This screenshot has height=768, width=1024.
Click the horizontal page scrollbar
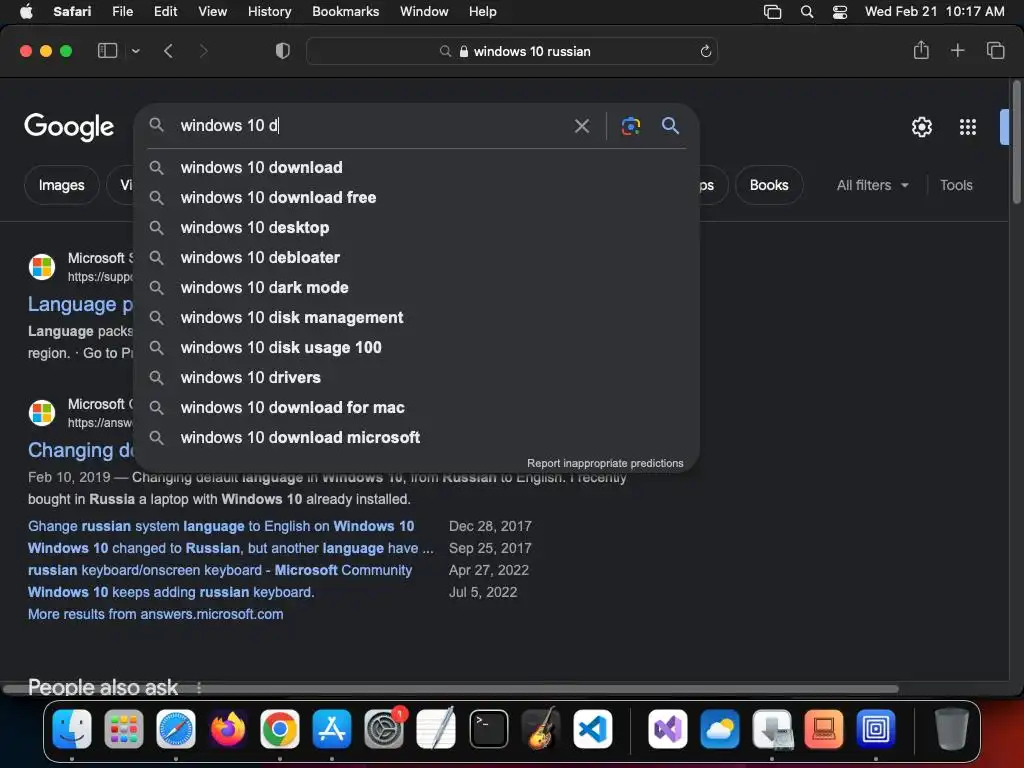point(451,689)
